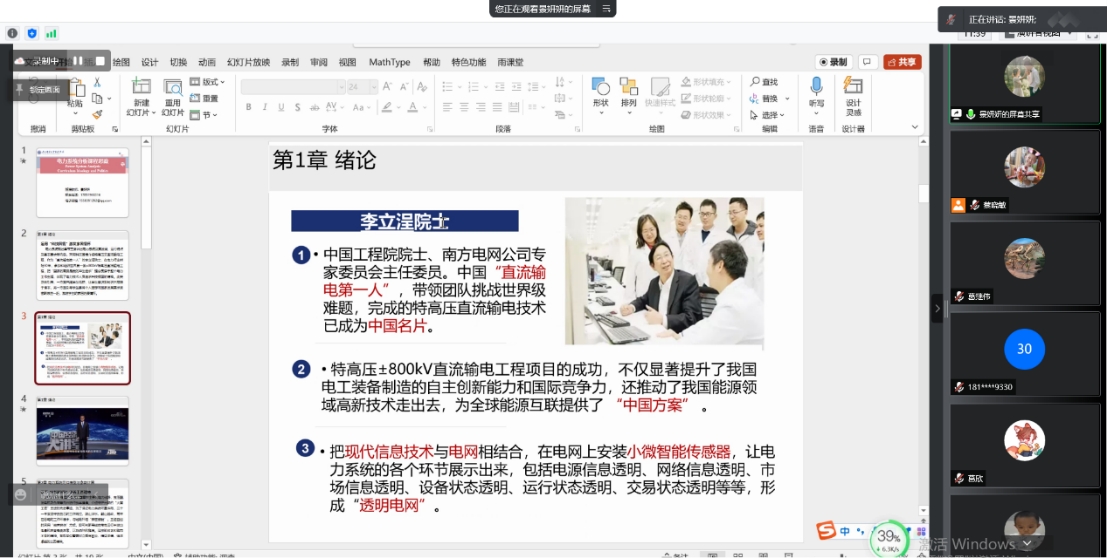The image size is (1108, 558).
Task: Increase font size with the large A icon
Action: (x=387, y=87)
